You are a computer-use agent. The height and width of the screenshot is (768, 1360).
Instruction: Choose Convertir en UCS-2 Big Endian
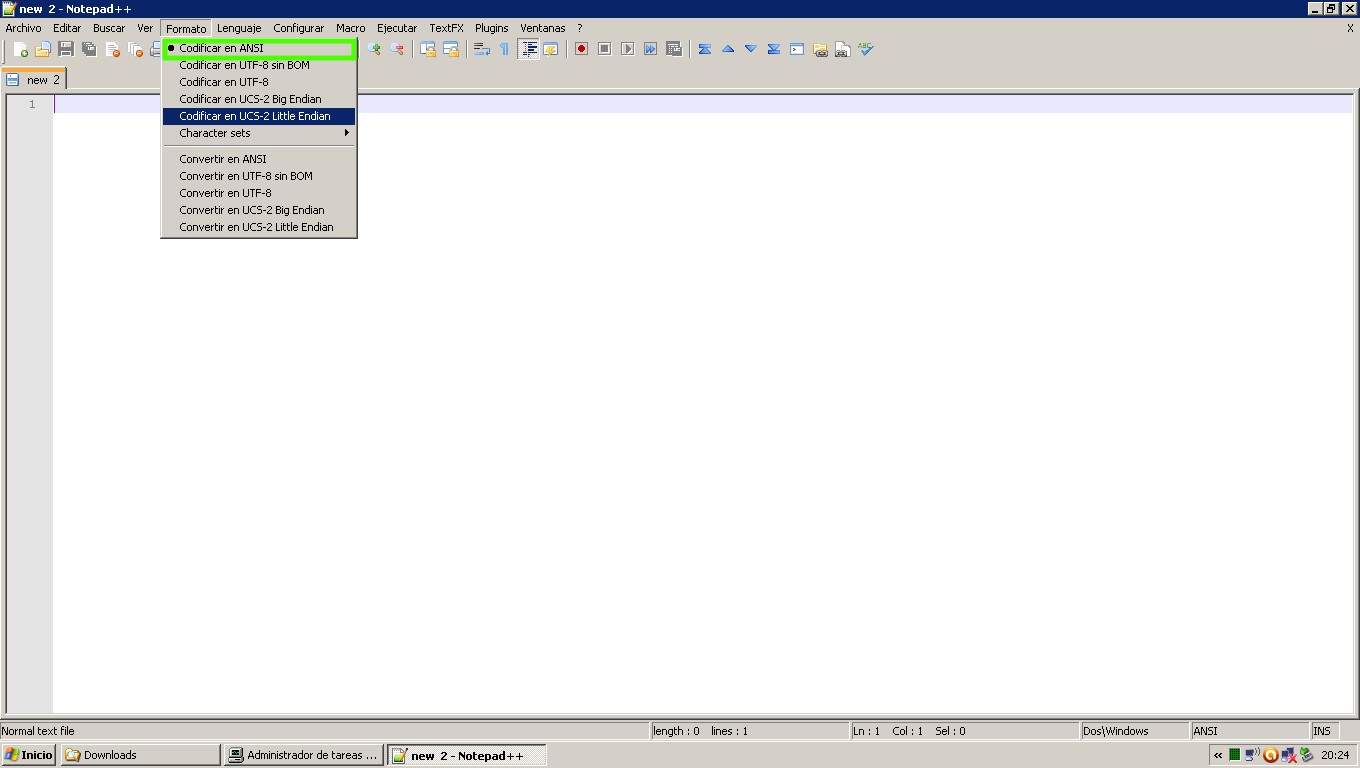[259, 210]
